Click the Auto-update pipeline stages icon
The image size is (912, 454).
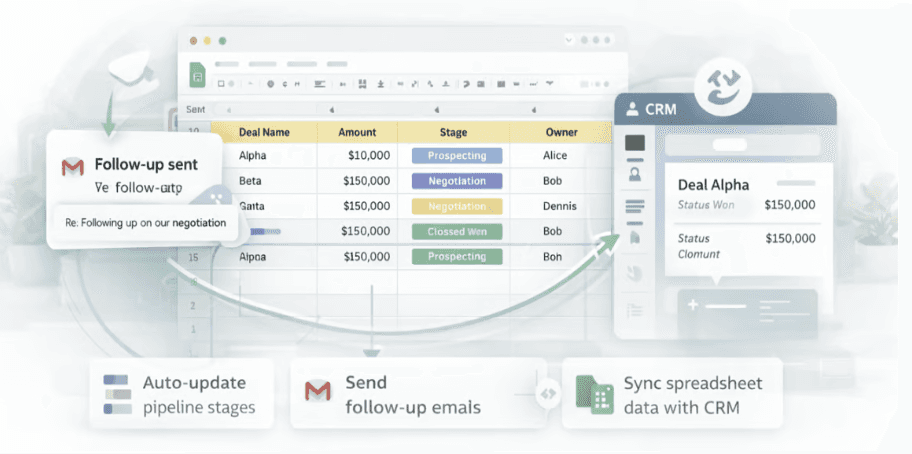(117, 394)
